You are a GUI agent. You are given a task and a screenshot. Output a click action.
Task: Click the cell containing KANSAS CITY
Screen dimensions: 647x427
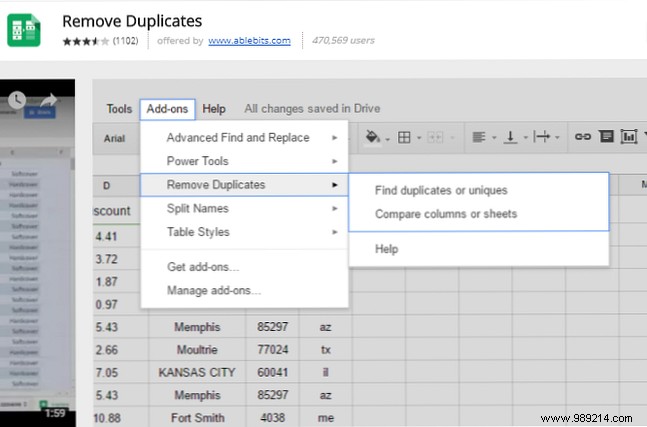[x=197, y=373]
